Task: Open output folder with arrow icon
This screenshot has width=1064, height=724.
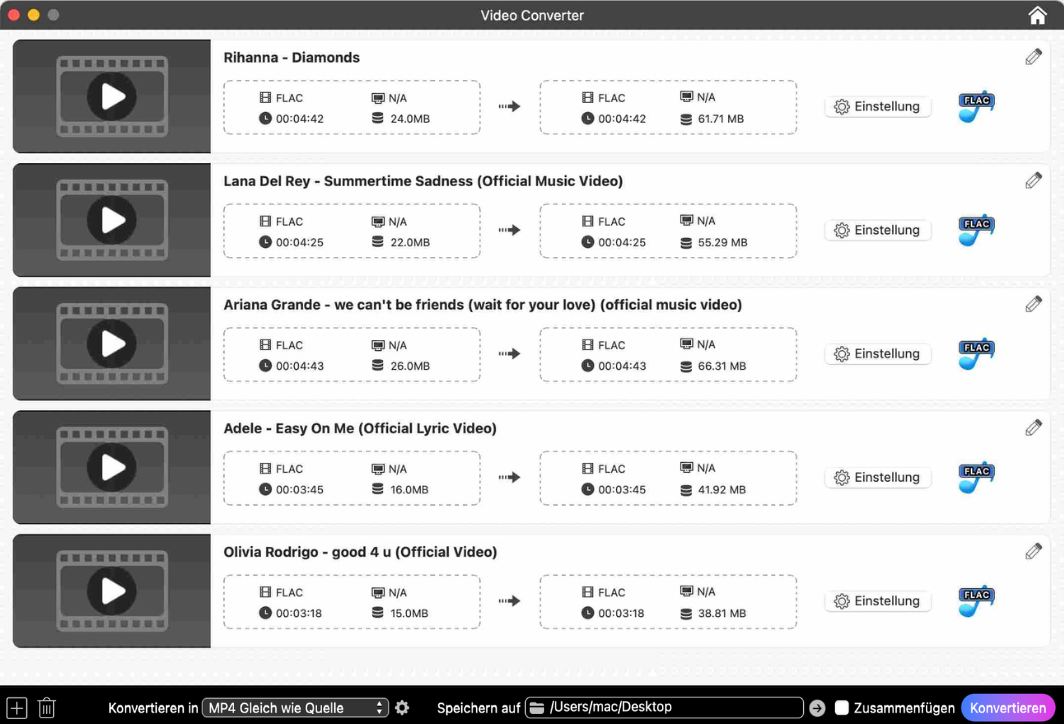Action: (817, 708)
